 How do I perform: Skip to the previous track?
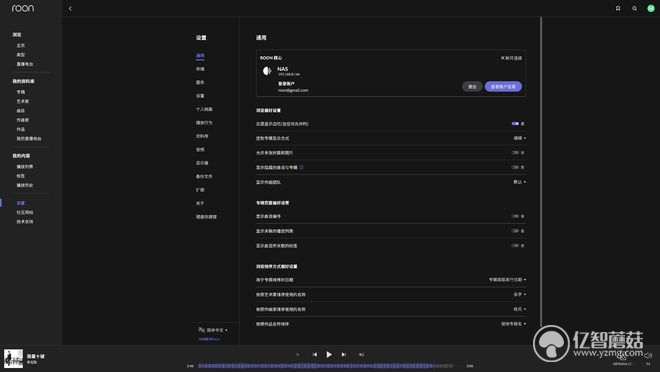314,355
